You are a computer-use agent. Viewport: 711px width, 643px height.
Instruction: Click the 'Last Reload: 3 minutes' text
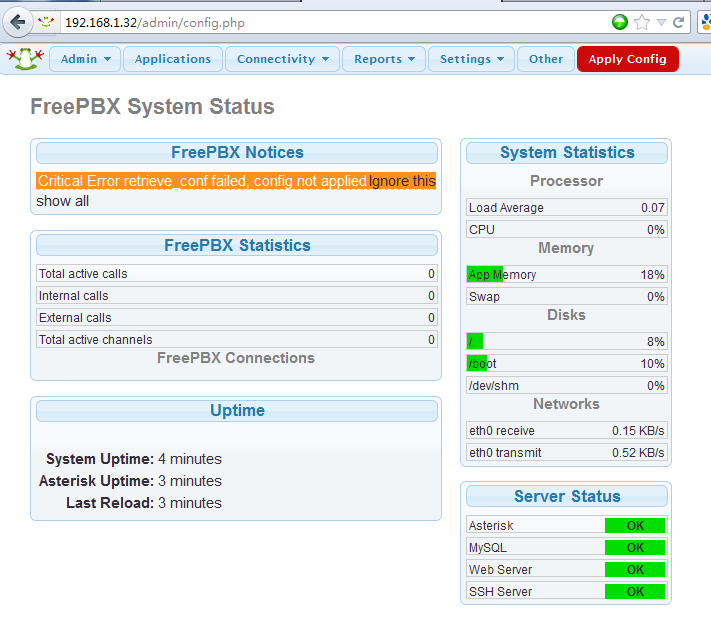click(x=144, y=503)
